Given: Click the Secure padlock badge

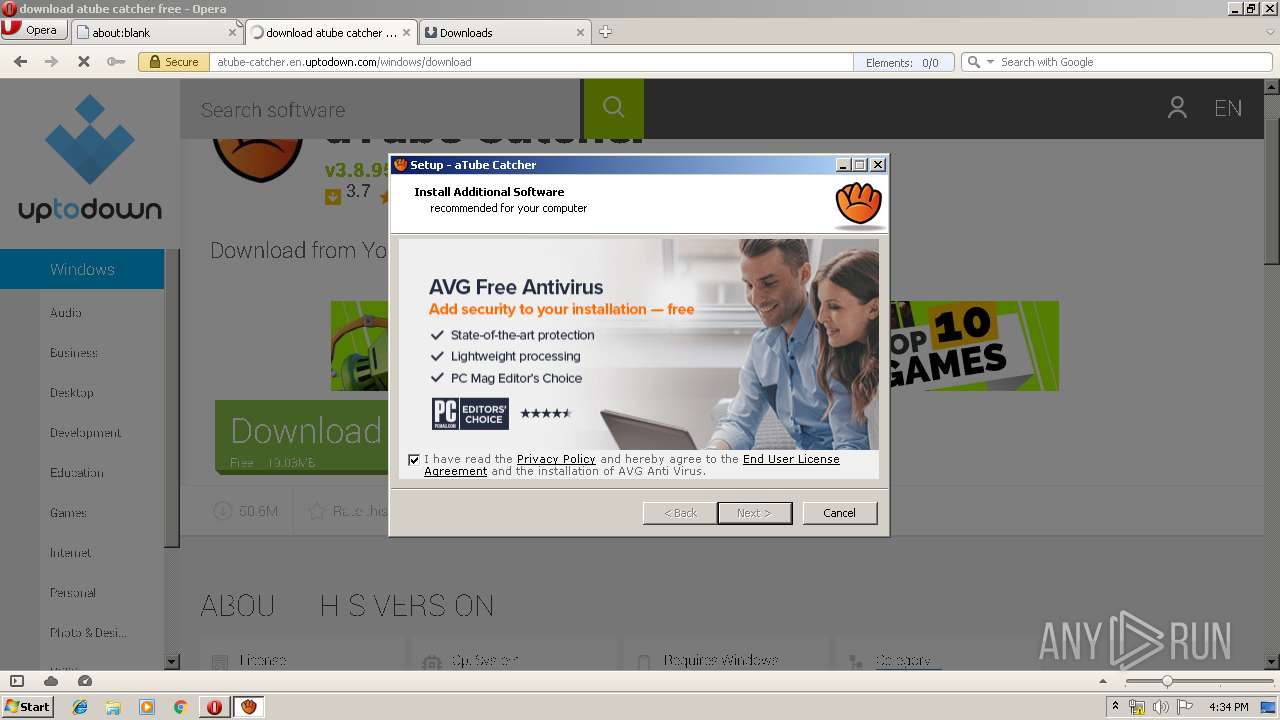Looking at the screenshot, I should pyautogui.click(x=172, y=62).
